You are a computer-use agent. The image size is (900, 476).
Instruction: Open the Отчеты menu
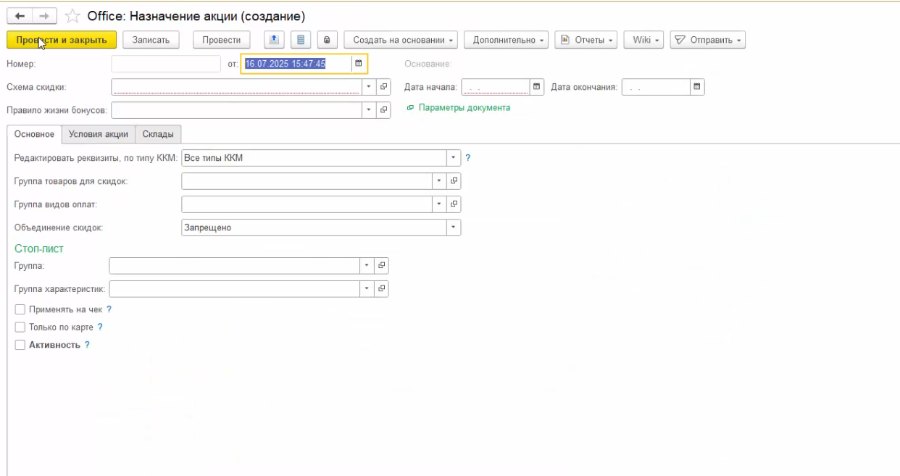click(x=586, y=40)
